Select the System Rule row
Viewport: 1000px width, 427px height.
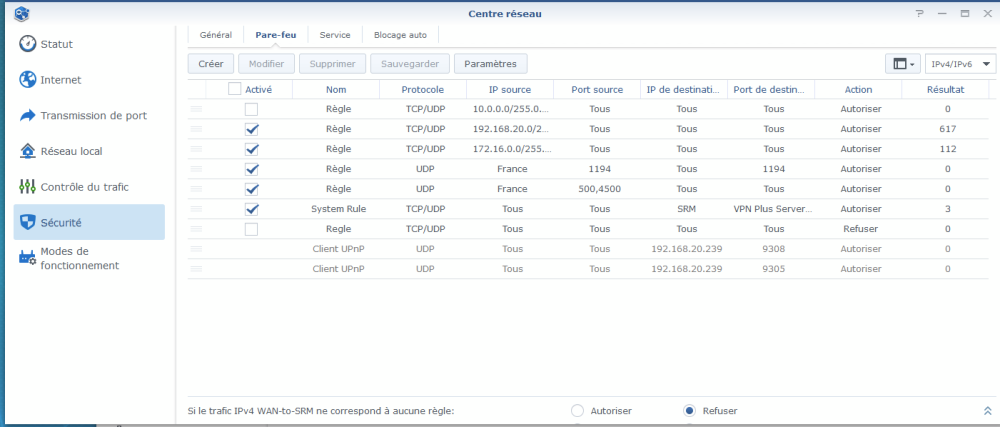pos(336,209)
